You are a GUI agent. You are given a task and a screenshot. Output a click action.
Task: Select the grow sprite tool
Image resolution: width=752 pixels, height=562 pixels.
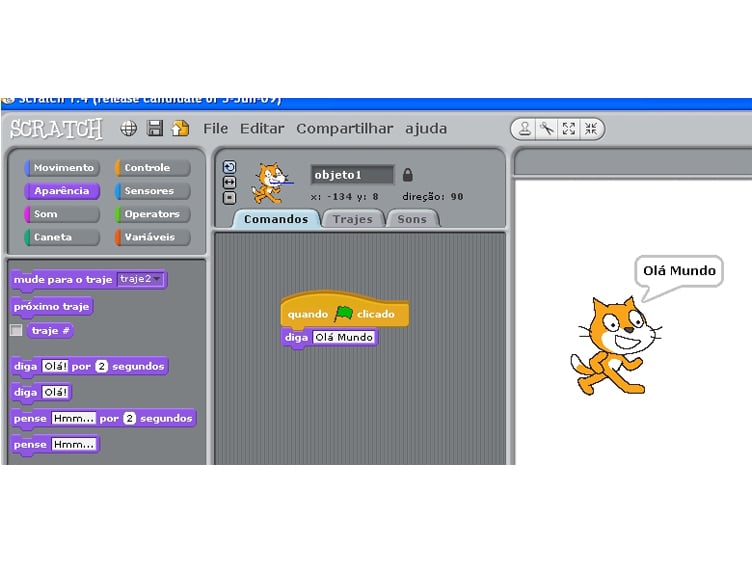(569, 129)
